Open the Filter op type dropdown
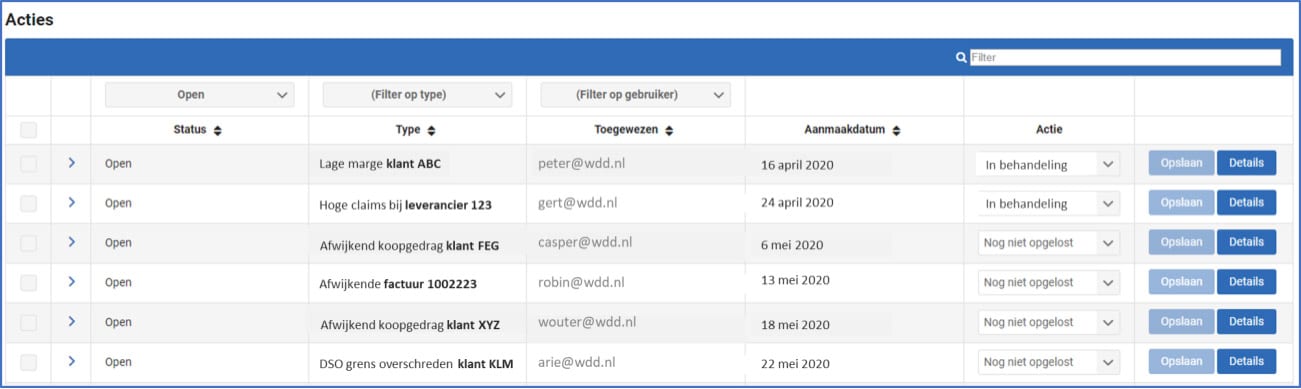 tap(417, 95)
